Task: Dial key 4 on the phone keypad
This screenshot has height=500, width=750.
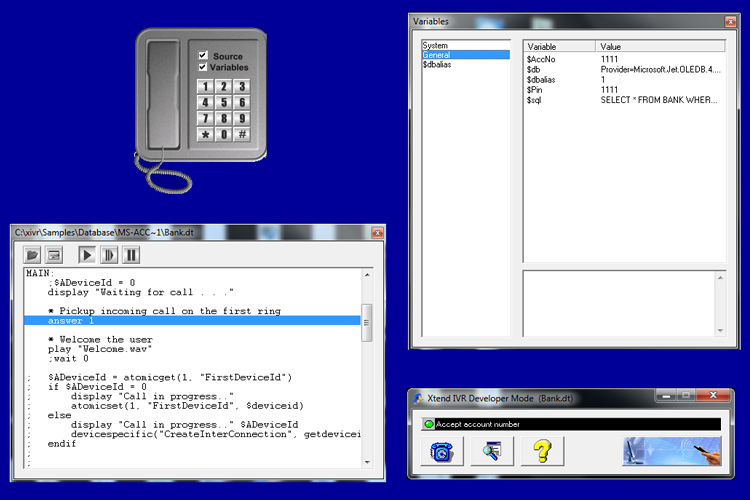Action: (x=205, y=102)
